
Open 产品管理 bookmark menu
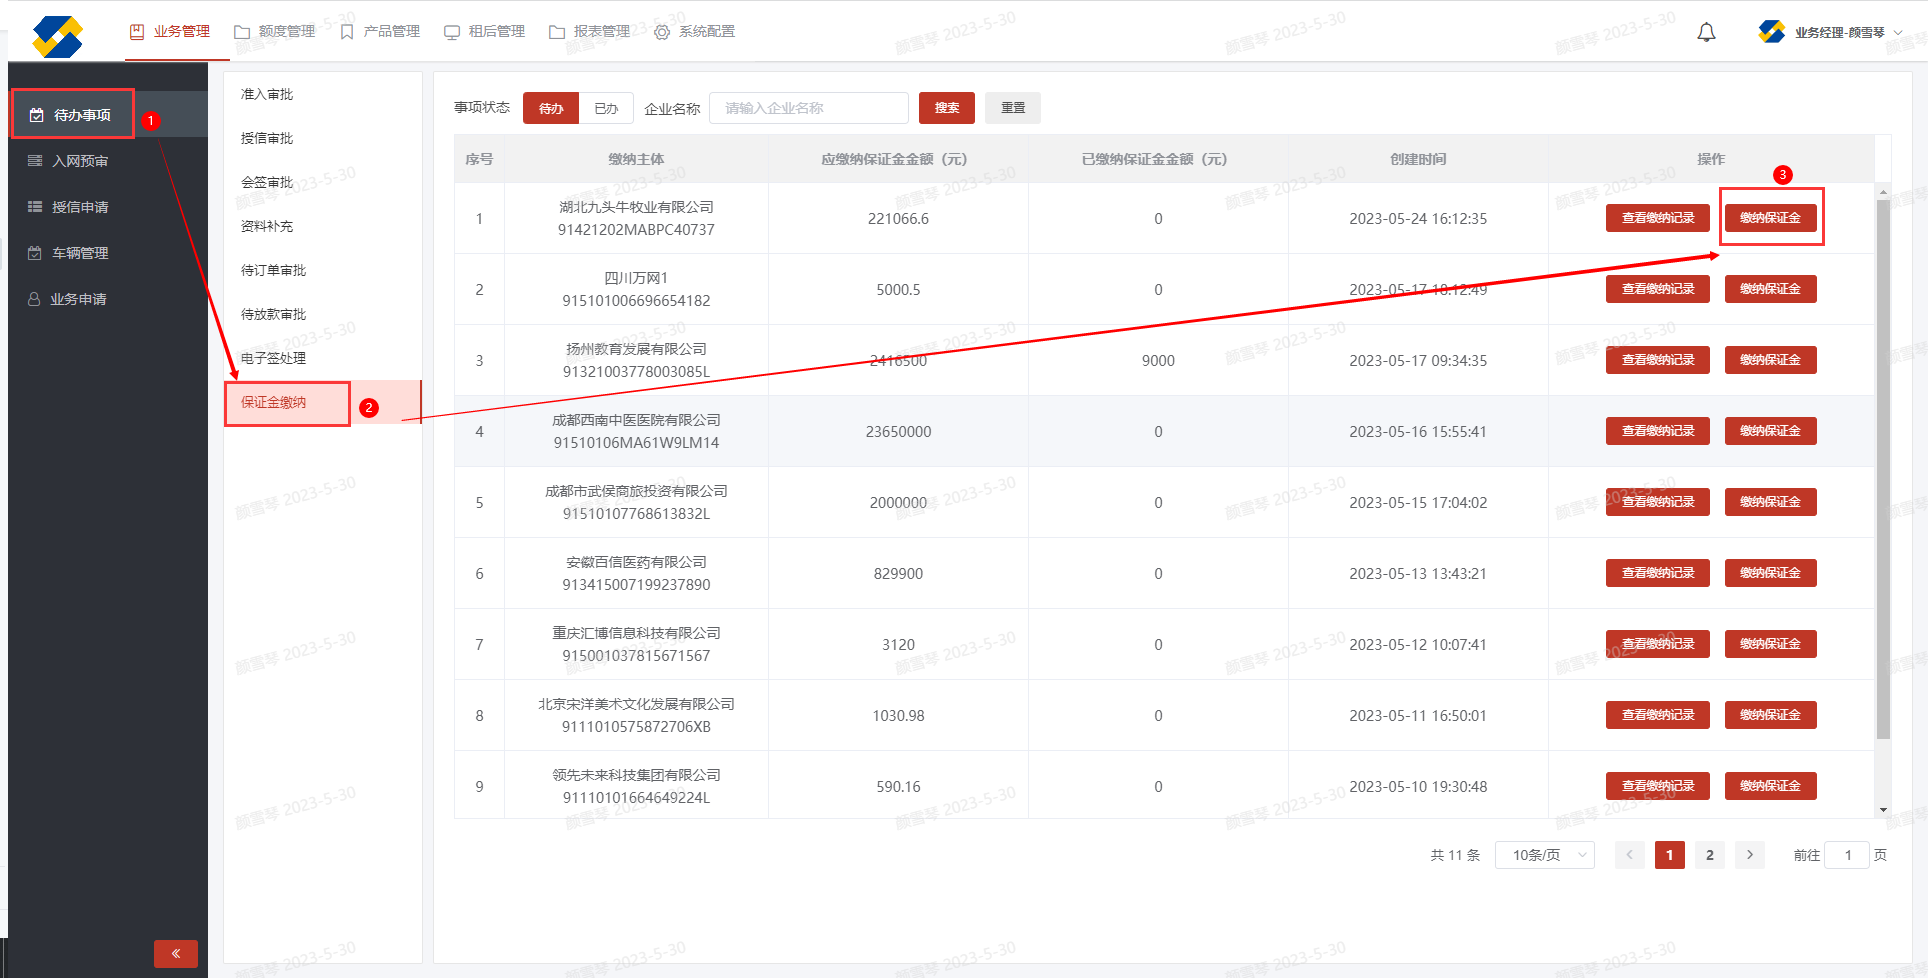click(380, 32)
